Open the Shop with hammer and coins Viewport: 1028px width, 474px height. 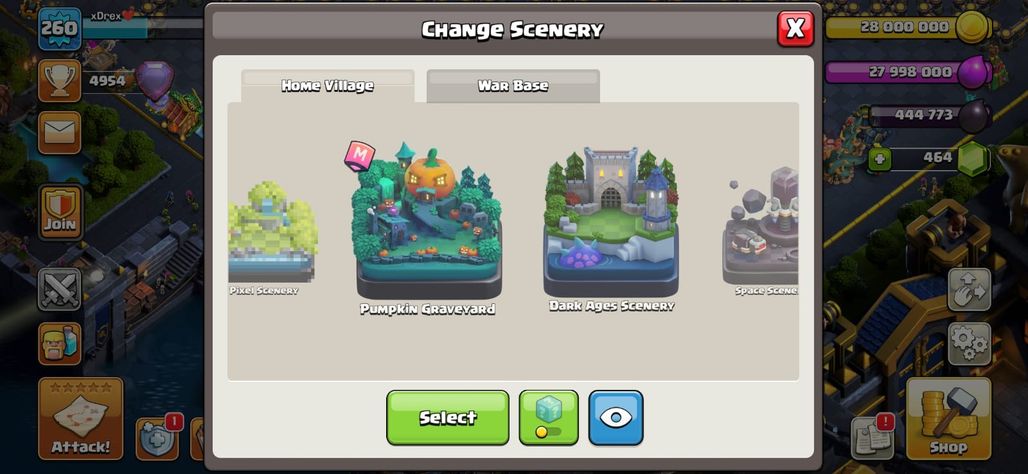pyautogui.click(x=948, y=418)
